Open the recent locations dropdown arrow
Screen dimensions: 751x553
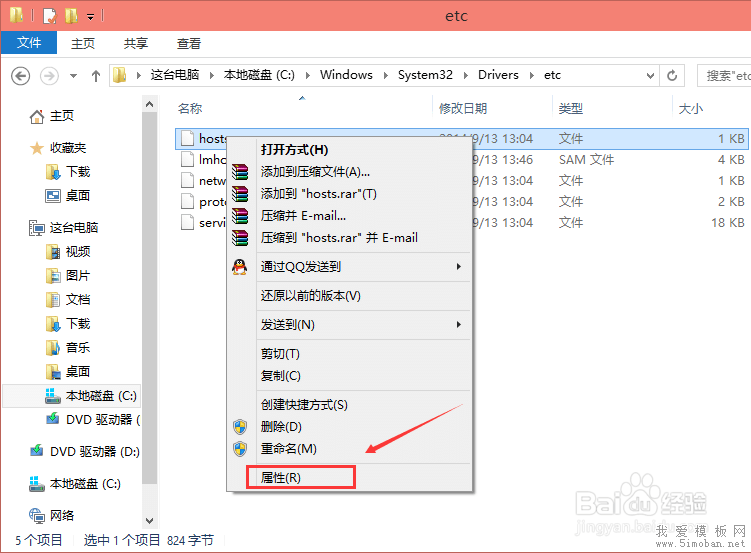(x=73, y=75)
